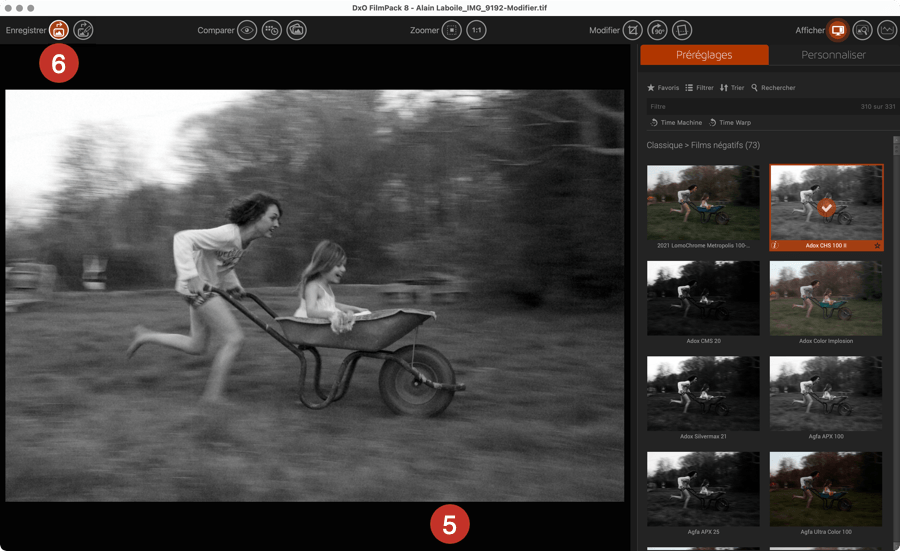This screenshot has width=900, height=551.
Task: Click the side-by-side compare icon
Action: click(271, 30)
